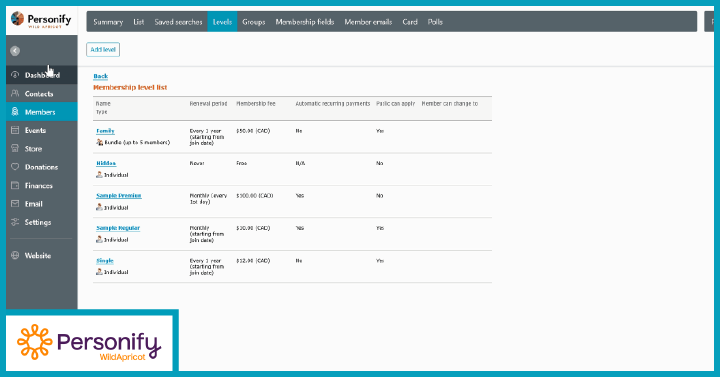Open the Dashboard from its sidebar icon

pos(15,75)
